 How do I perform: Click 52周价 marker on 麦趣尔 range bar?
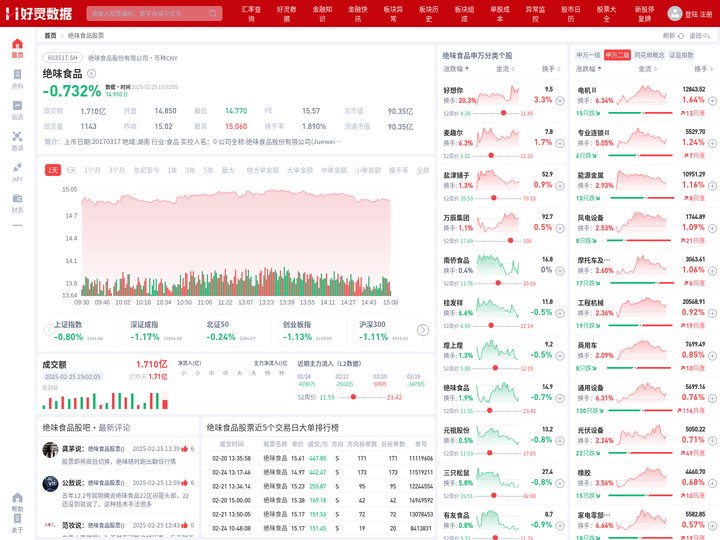pos(491,156)
